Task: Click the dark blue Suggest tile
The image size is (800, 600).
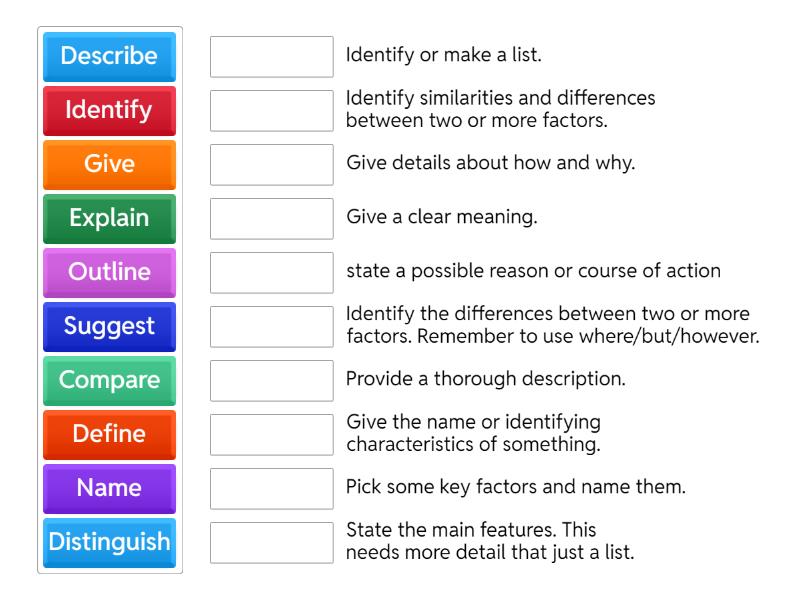Action: click(109, 326)
